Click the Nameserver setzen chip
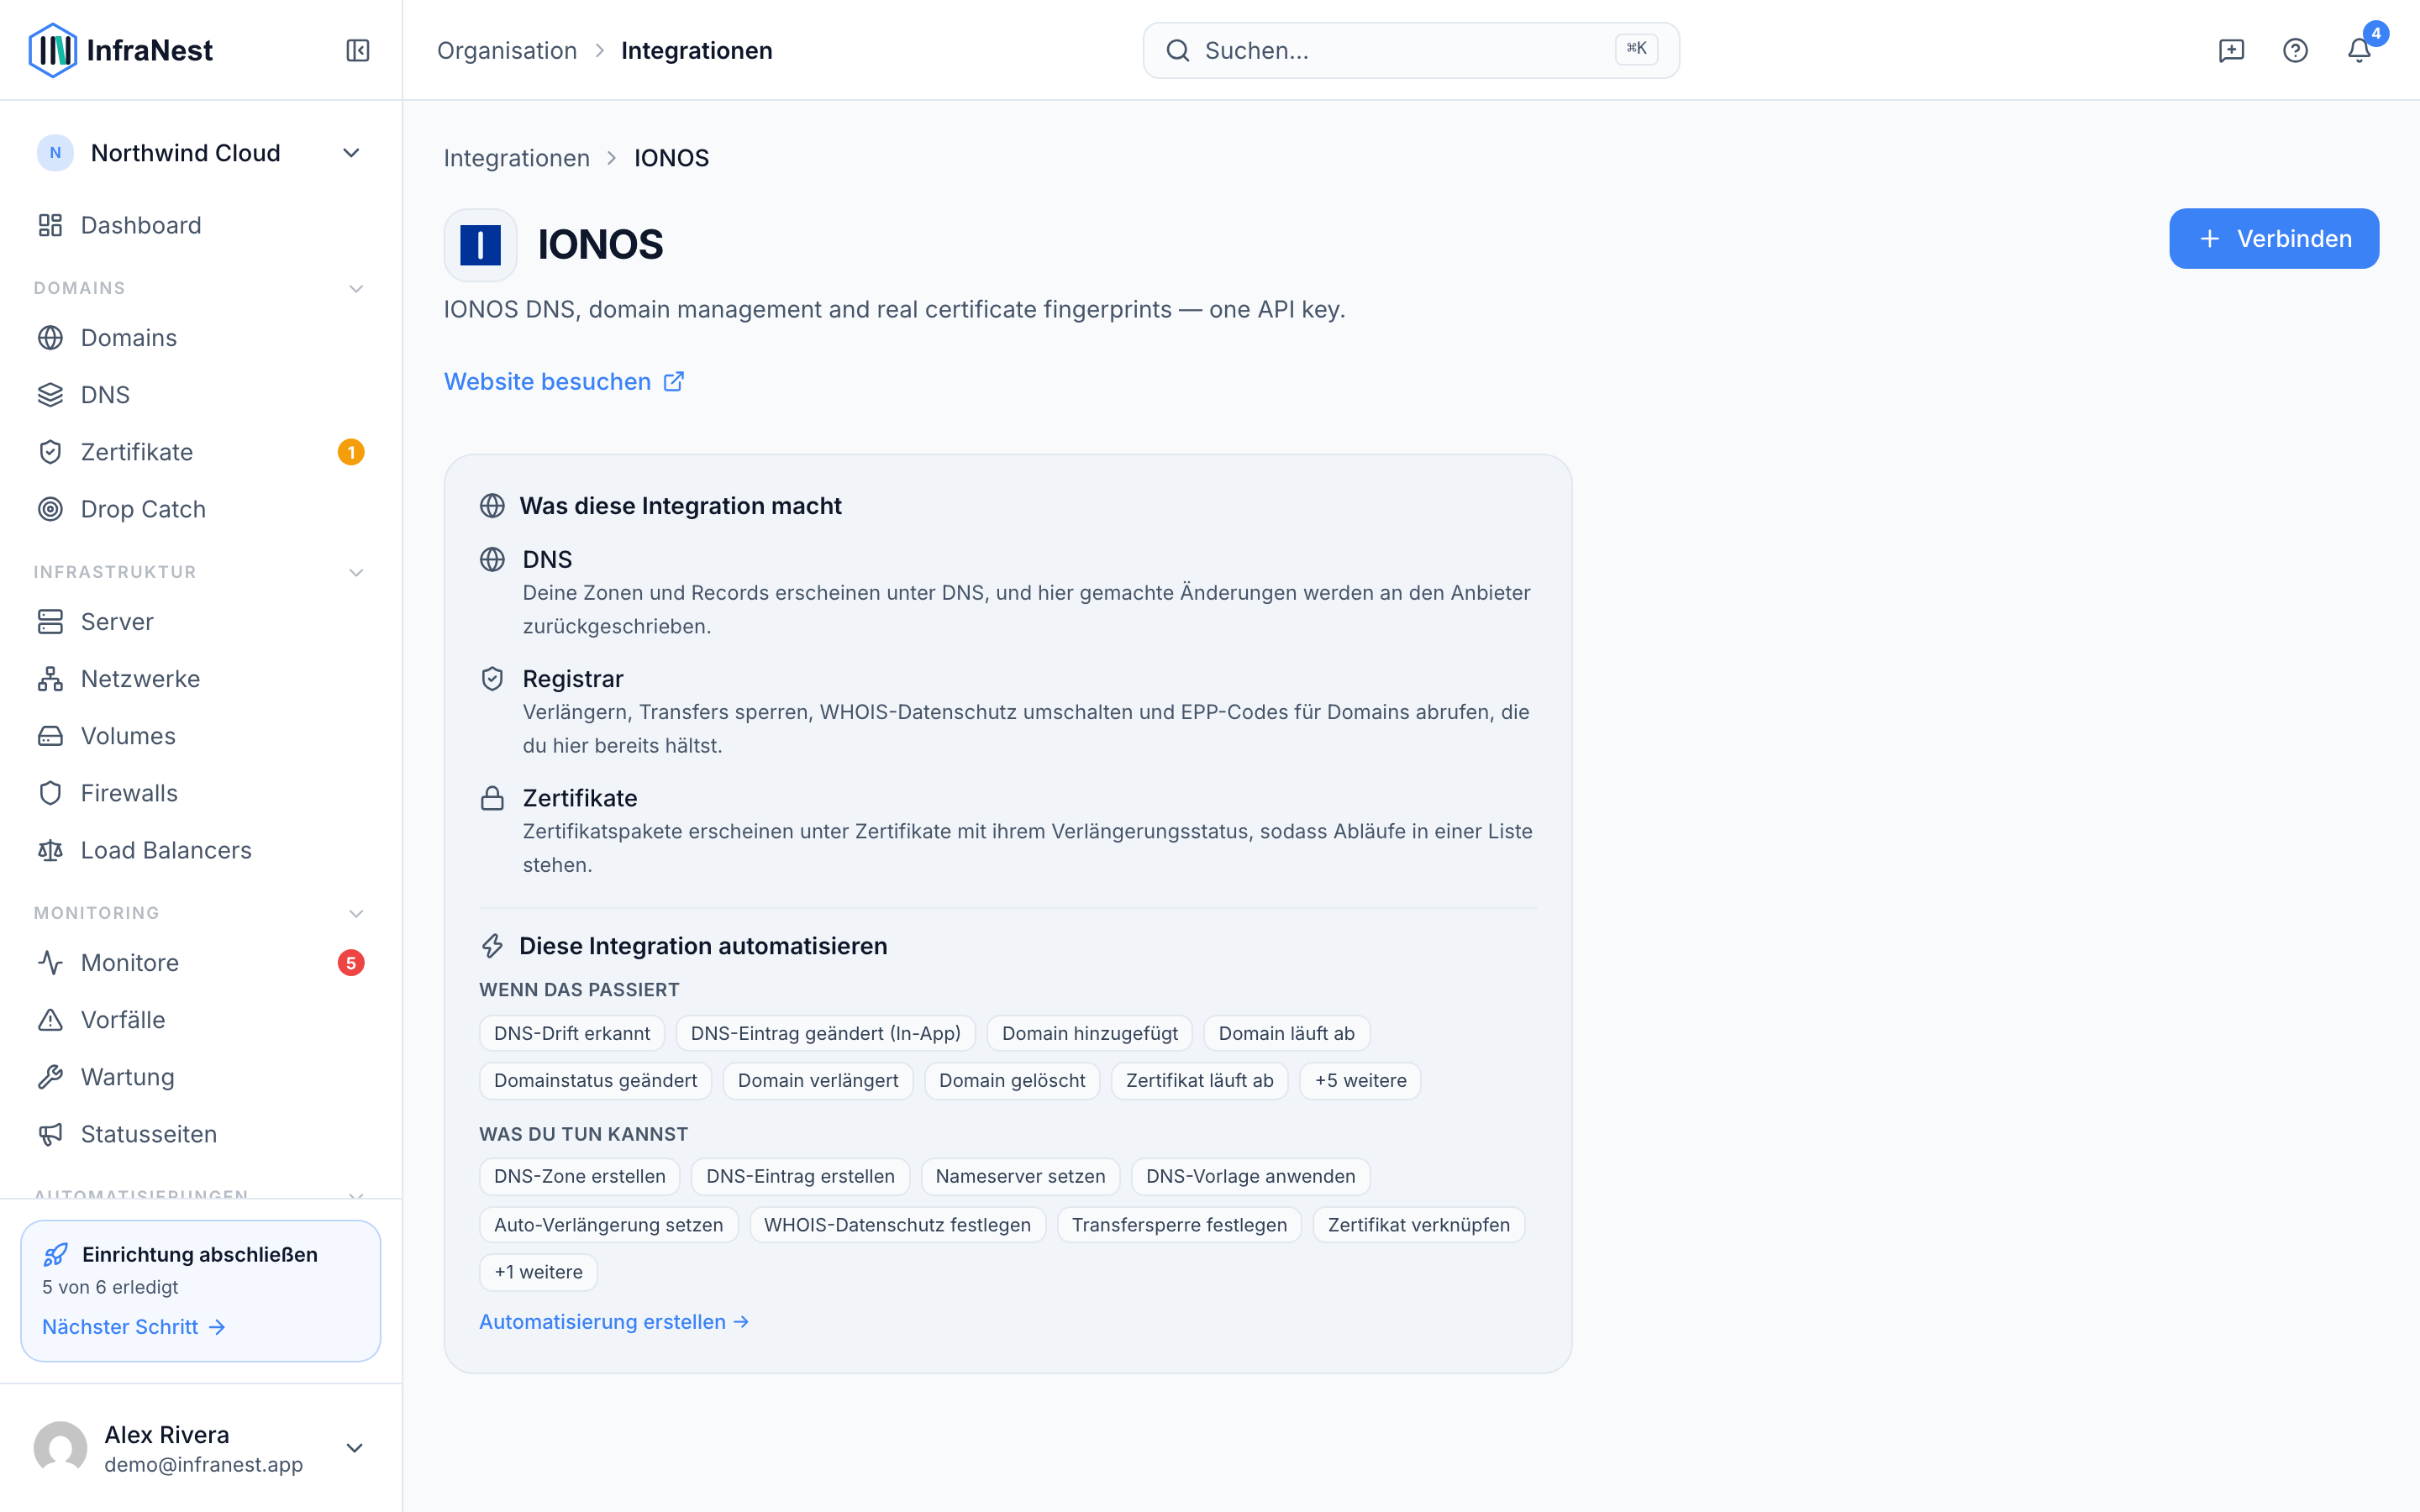2420x1512 pixels. [x=1020, y=1176]
